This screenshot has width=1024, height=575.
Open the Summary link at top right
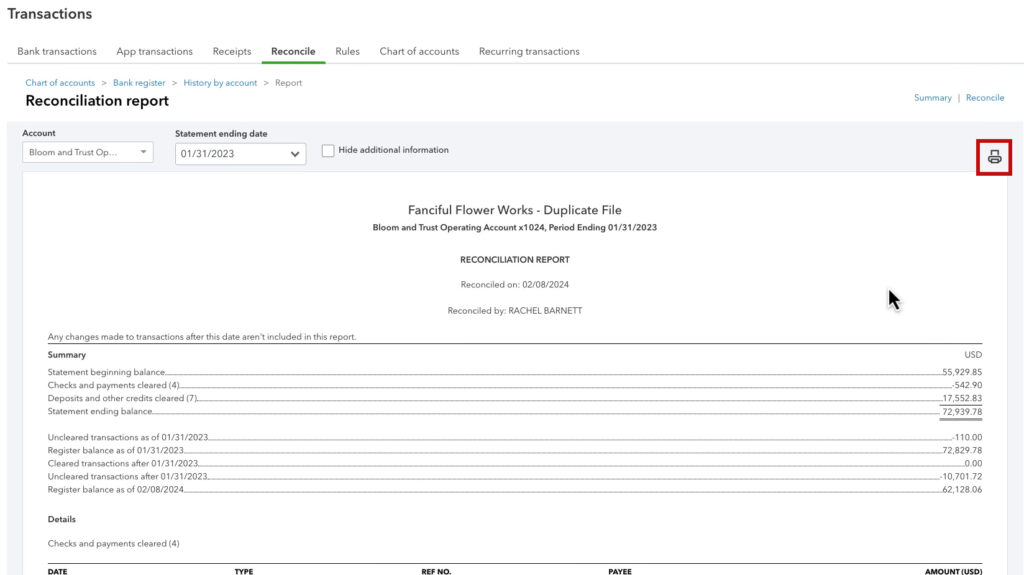coord(932,98)
